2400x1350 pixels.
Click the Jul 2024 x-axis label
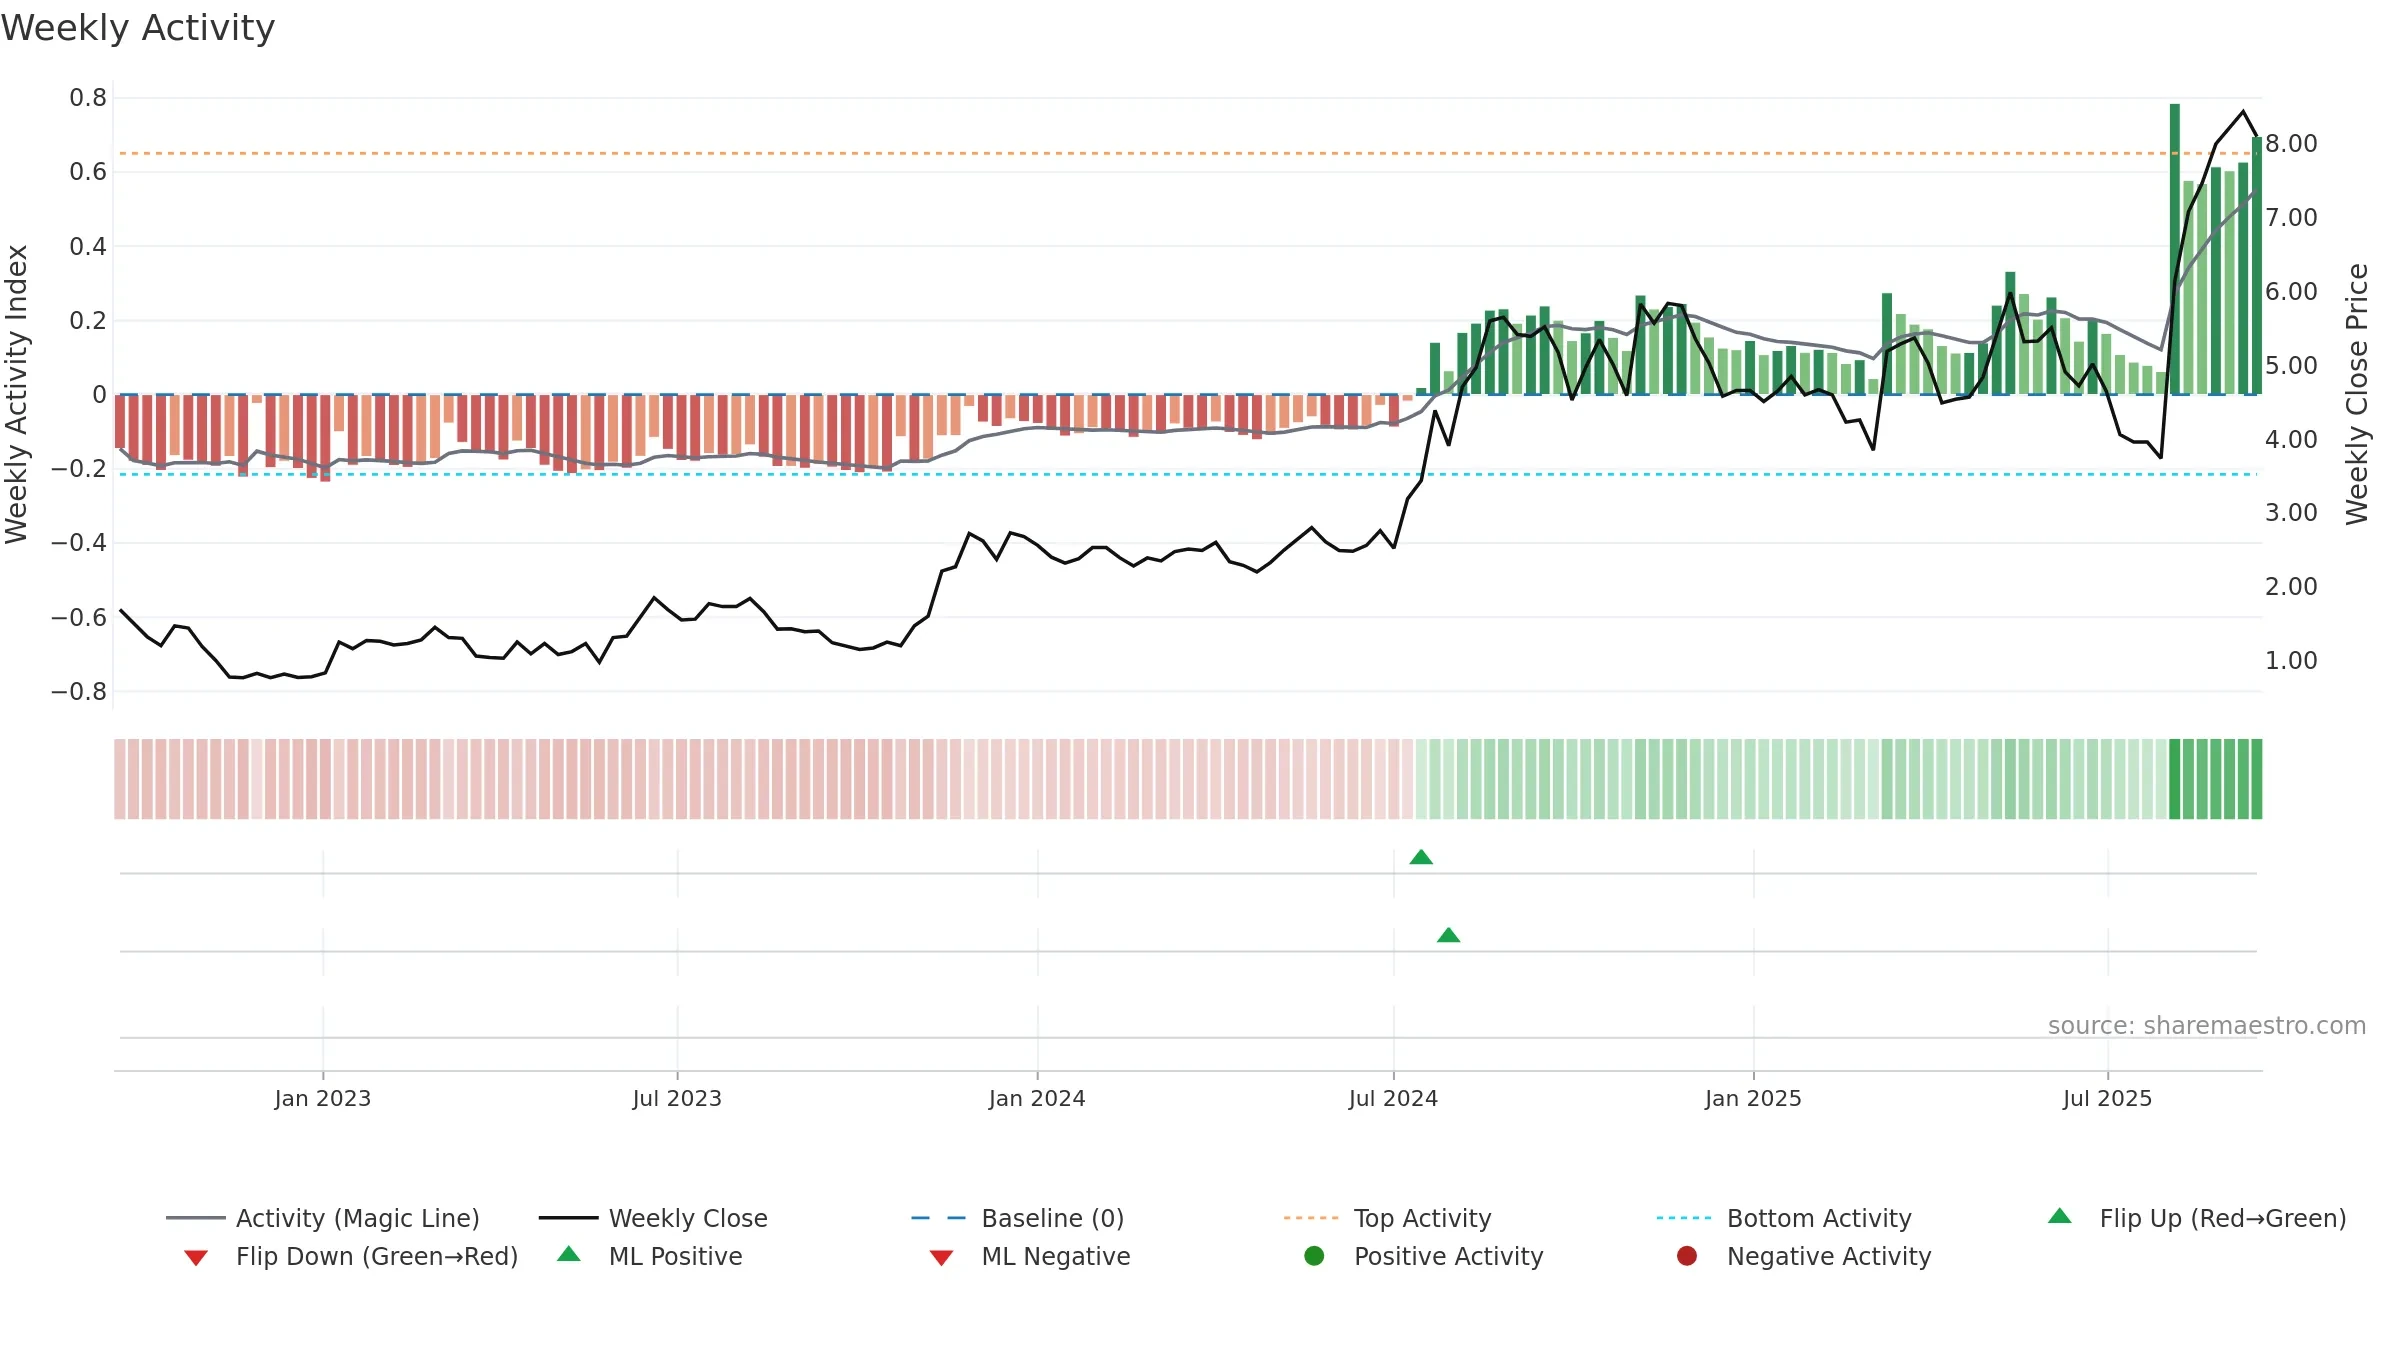coord(1393,1098)
